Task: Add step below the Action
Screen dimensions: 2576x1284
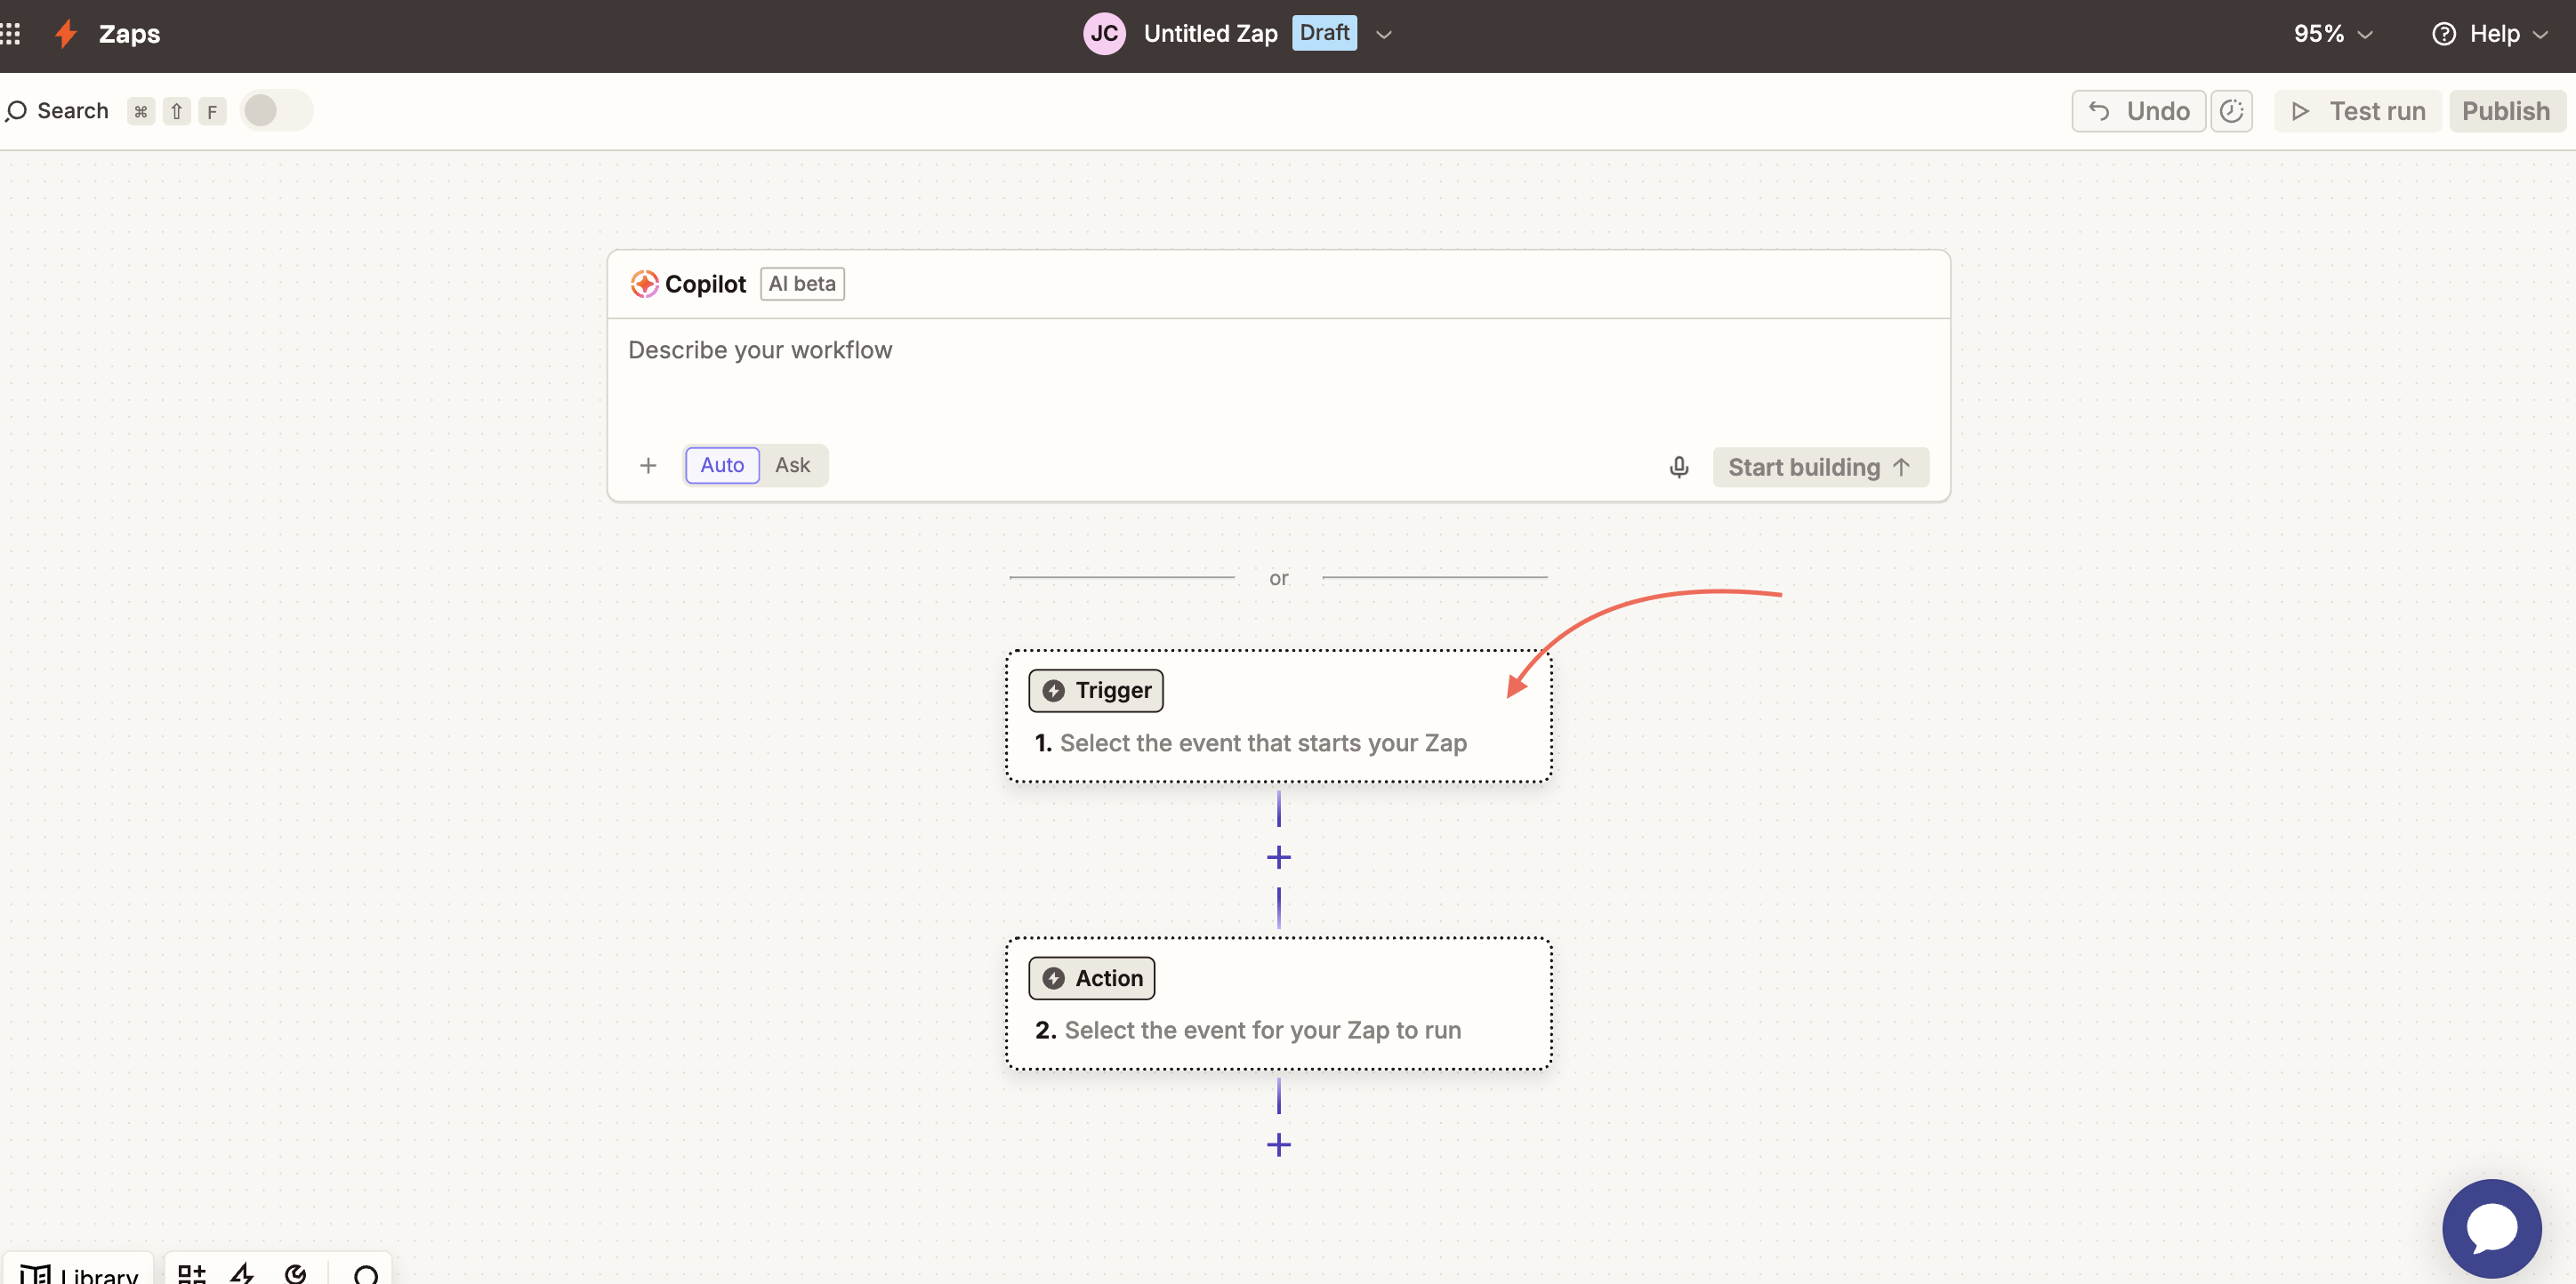Action: click(x=1278, y=1145)
